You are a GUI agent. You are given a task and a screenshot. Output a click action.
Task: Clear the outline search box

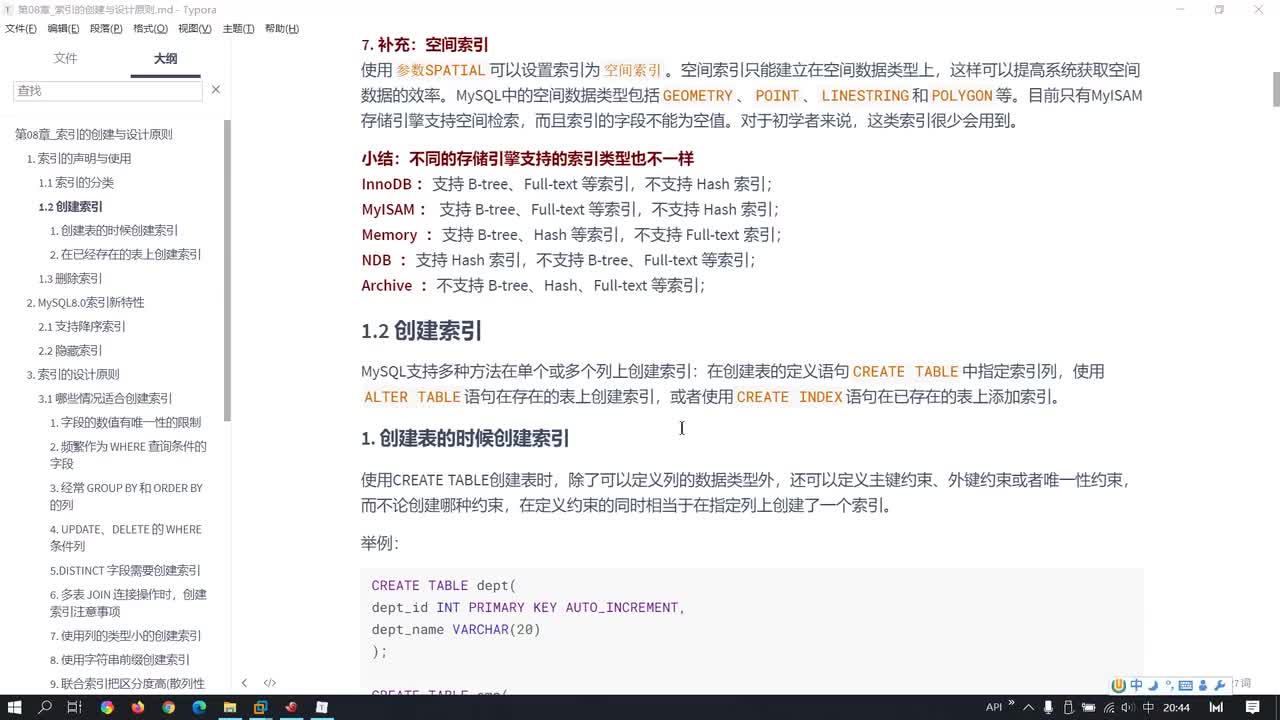[215, 90]
